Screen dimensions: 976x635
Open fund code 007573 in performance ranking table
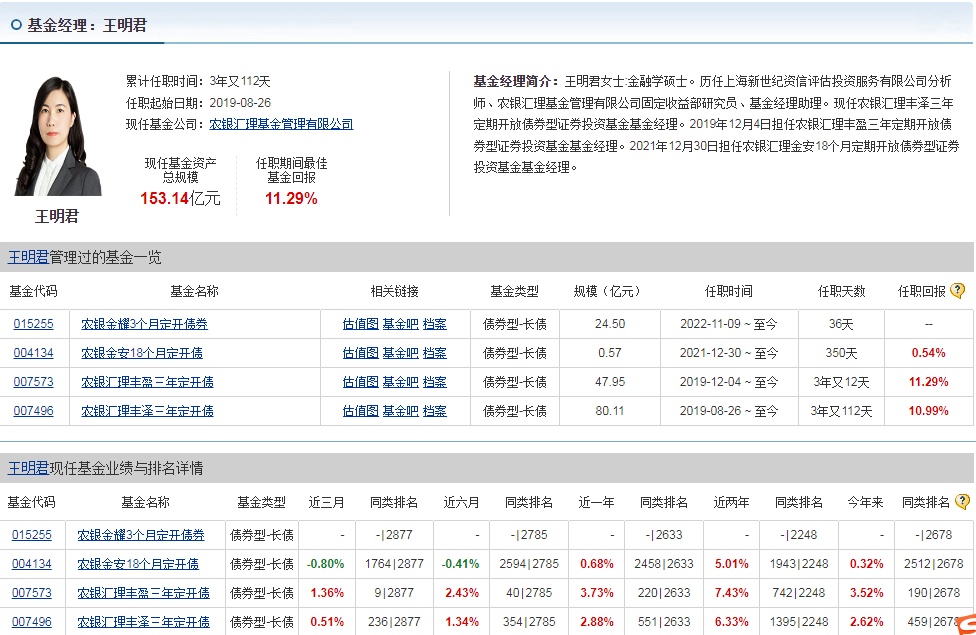click(32, 593)
